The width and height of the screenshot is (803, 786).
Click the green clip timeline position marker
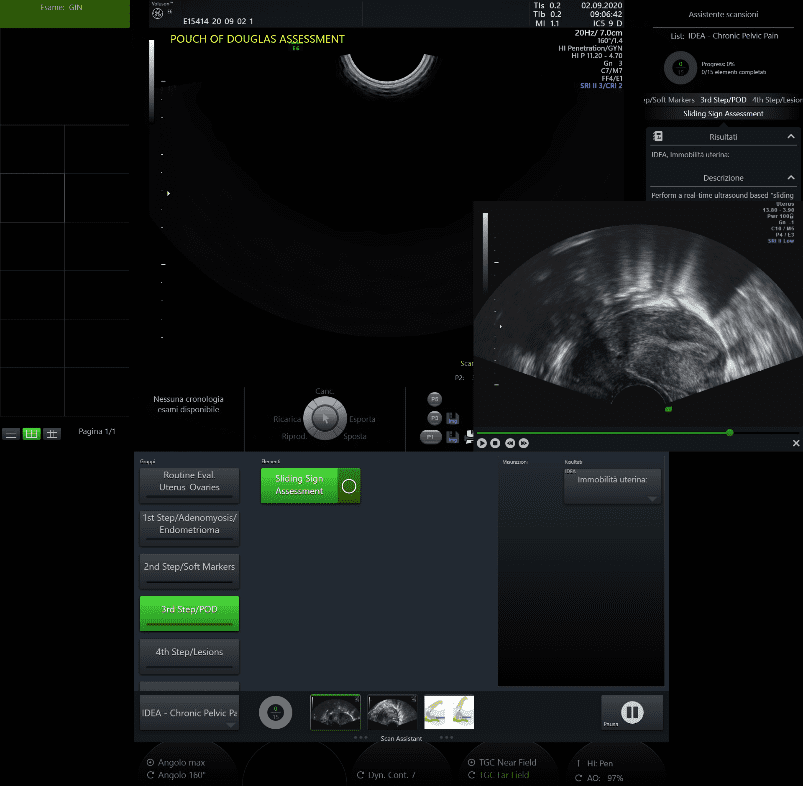(x=730, y=432)
